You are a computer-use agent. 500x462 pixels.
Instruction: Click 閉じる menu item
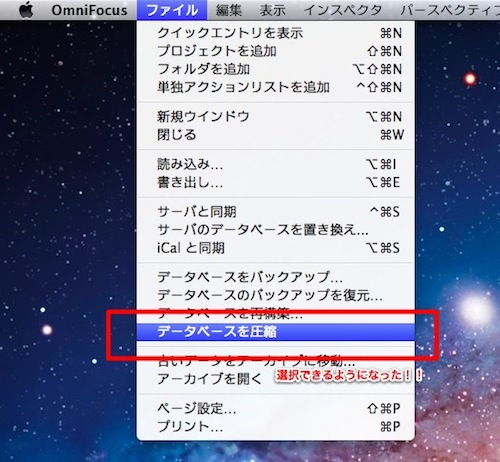coord(276,135)
